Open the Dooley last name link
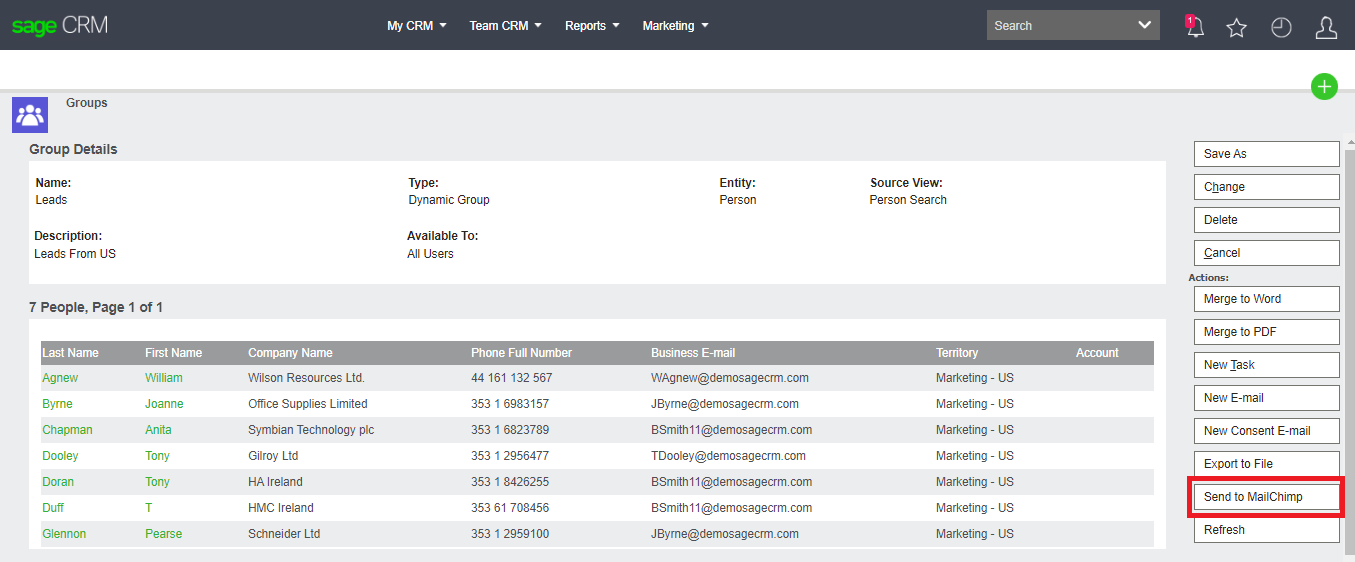The image size is (1355, 562). (x=60, y=456)
